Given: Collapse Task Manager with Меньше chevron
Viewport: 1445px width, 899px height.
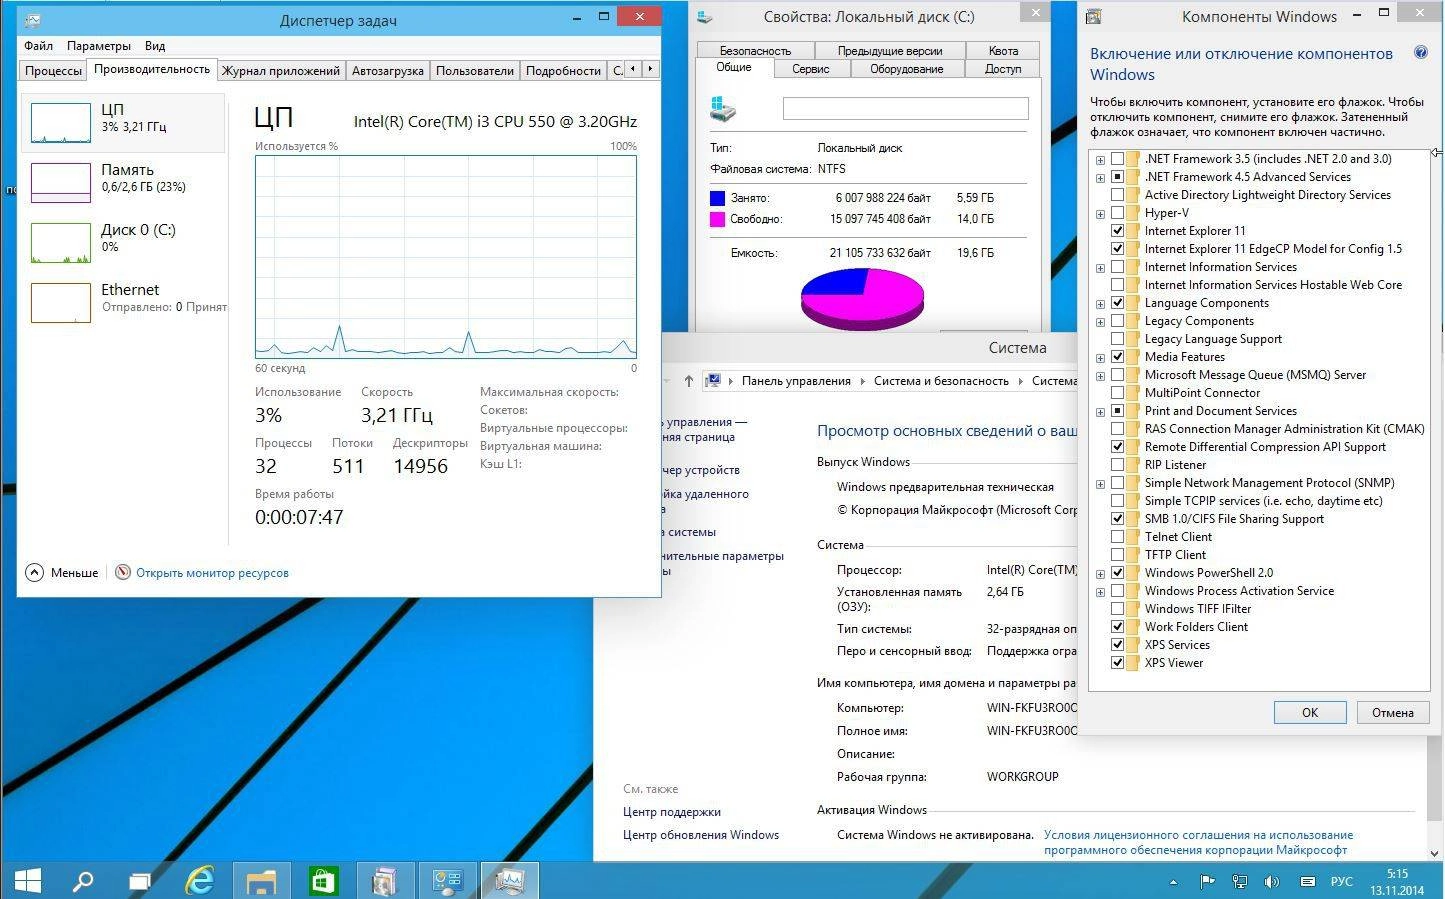Looking at the screenshot, I should click(34, 573).
